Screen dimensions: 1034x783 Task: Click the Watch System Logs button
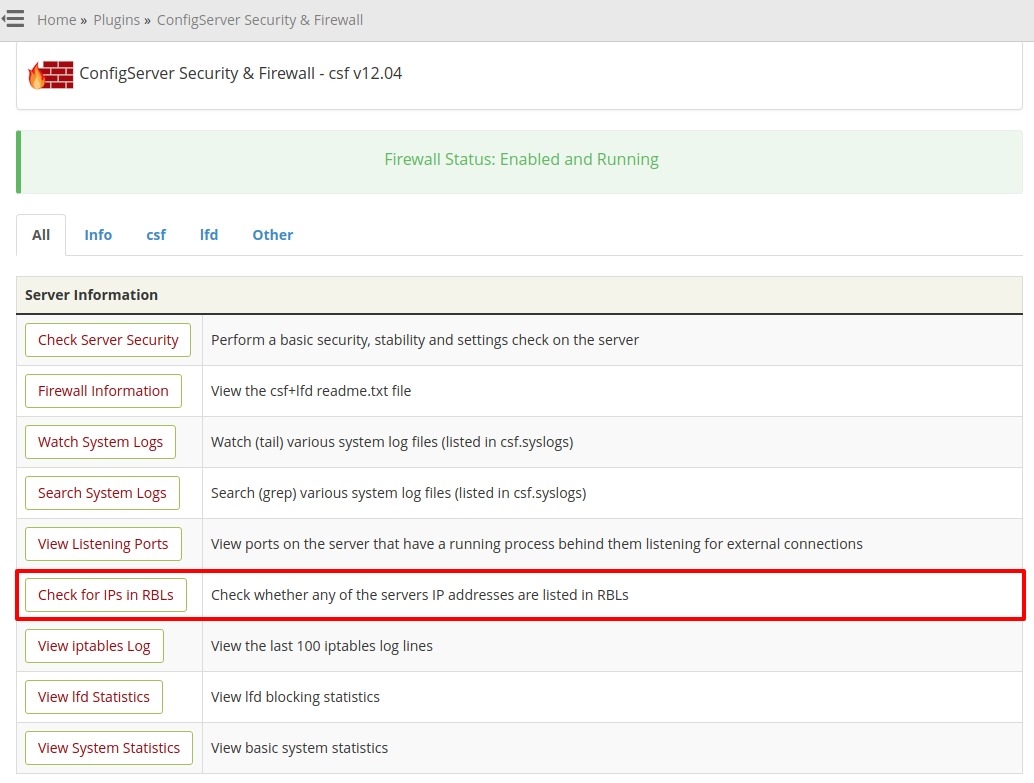[100, 442]
